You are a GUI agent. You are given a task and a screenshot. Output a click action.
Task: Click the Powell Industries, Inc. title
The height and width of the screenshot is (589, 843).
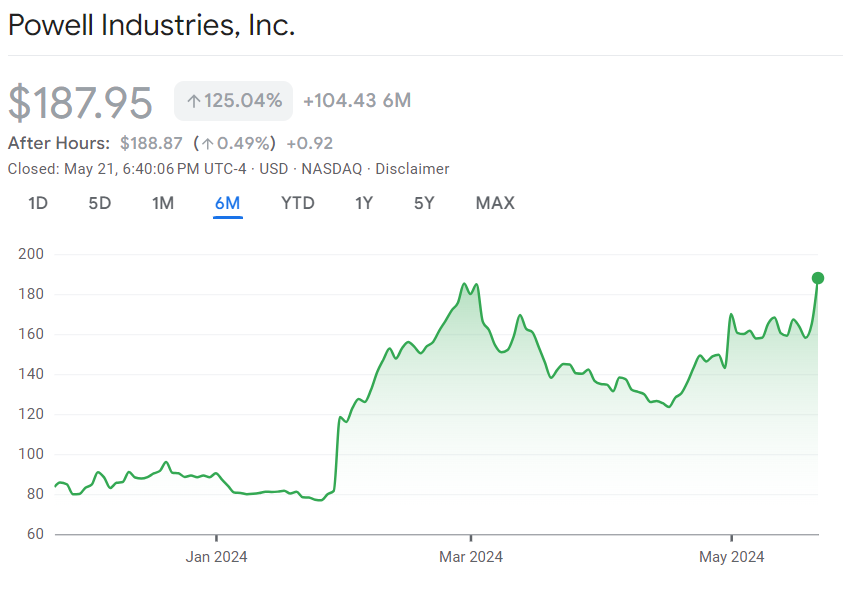click(x=152, y=25)
